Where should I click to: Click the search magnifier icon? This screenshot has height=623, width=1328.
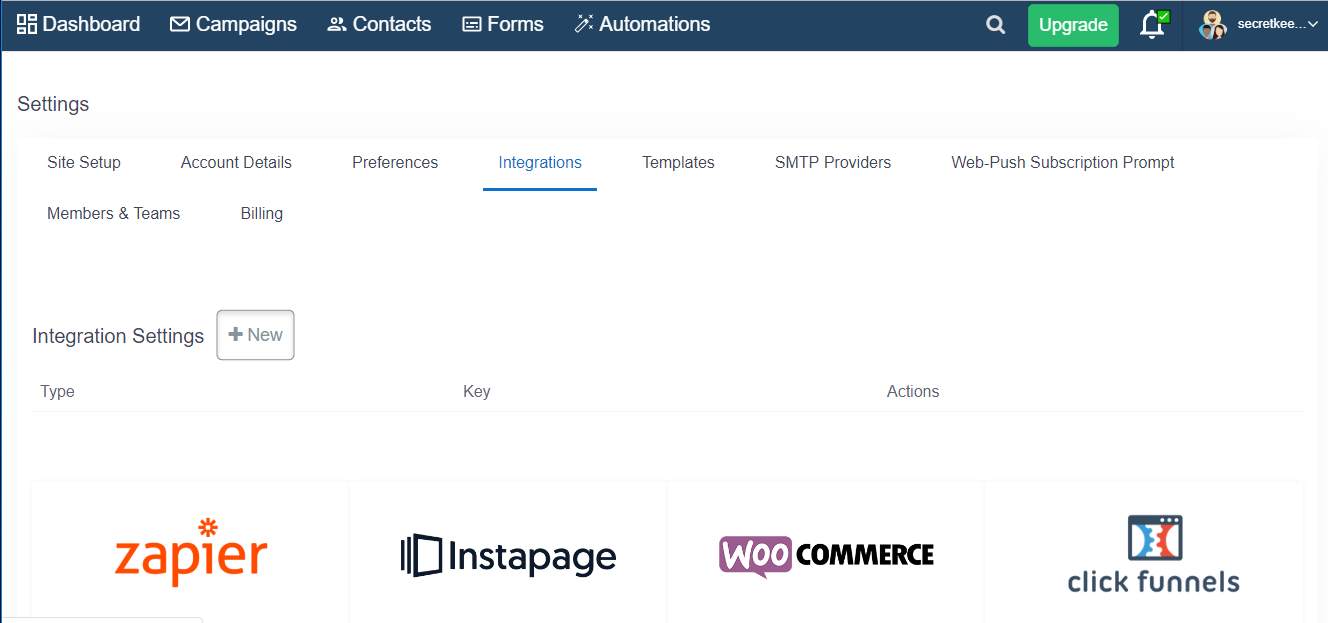click(995, 25)
